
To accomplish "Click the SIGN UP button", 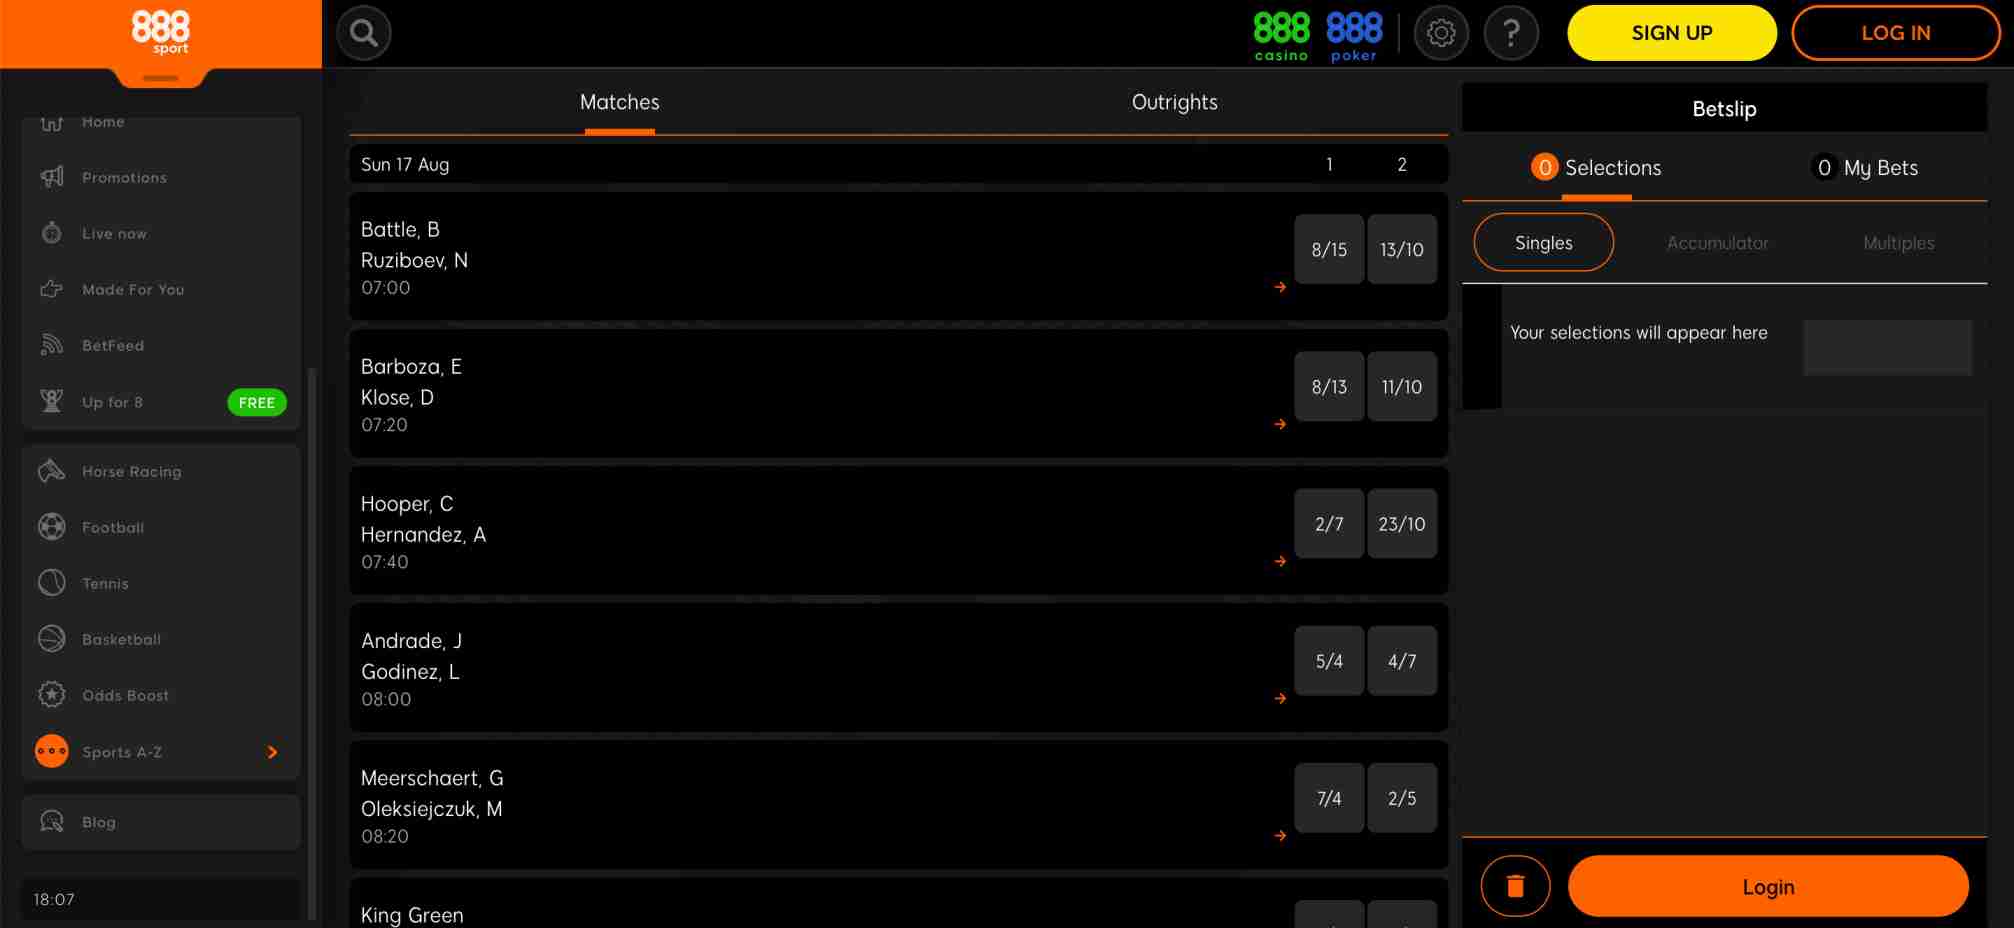I will [x=1671, y=33].
